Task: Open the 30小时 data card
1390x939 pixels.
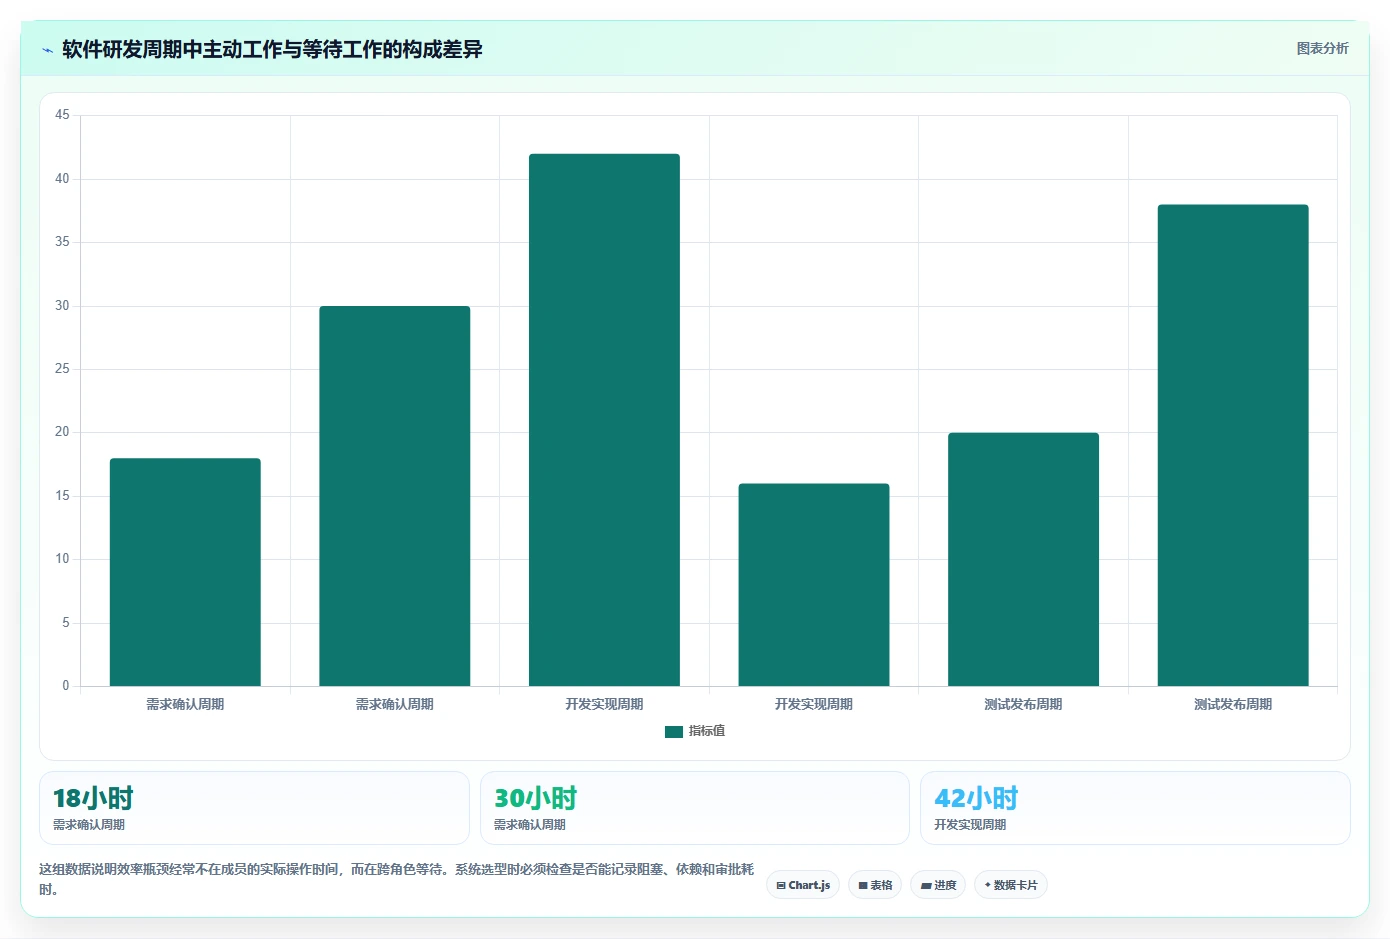Action: tap(695, 808)
